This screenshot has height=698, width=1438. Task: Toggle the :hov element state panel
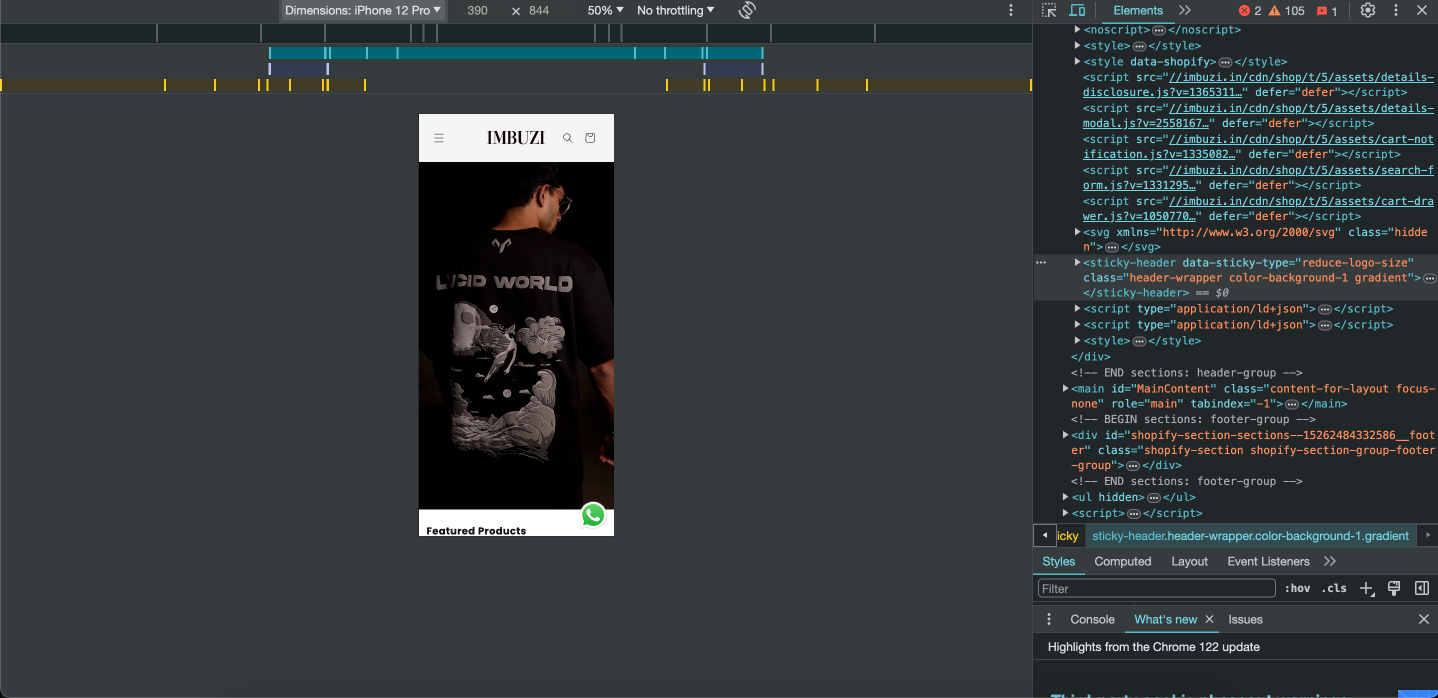click(x=1297, y=588)
